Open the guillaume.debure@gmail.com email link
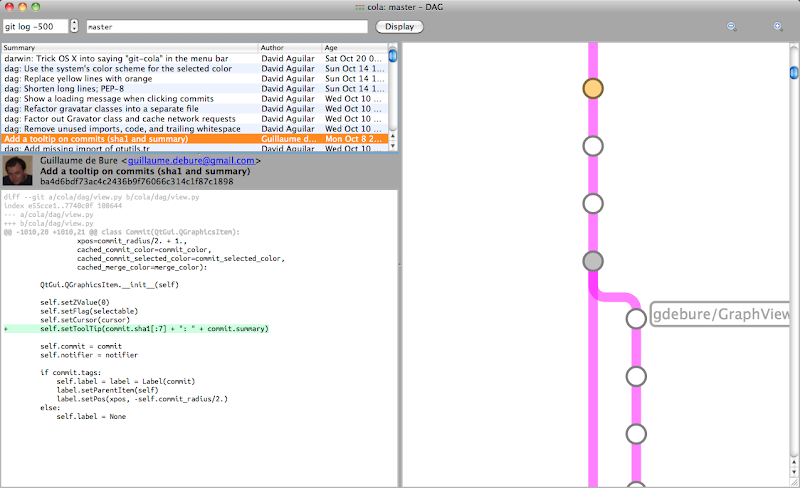Image resolution: width=800 pixels, height=488 pixels. [x=191, y=160]
